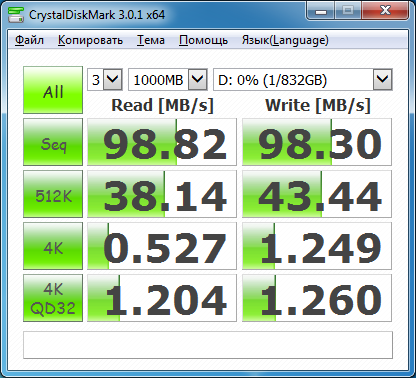Start the 512K random test
The height and width of the screenshot is (378, 416).
click(x=53, y=194)
